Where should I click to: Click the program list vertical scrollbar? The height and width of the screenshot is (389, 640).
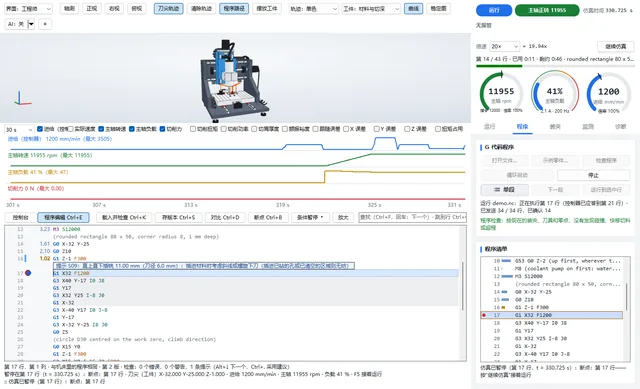tap(627, 297)
